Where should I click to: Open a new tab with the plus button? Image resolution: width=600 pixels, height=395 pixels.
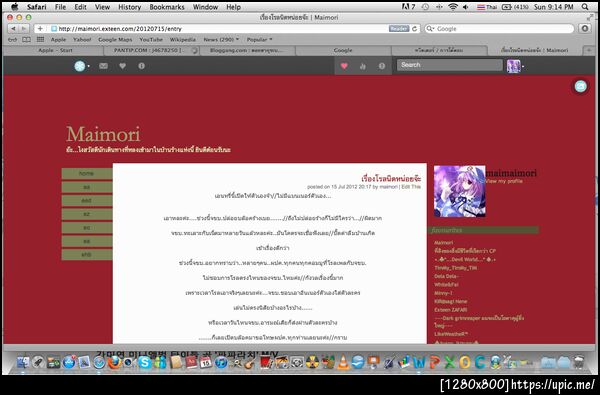(x=589, y=50)
